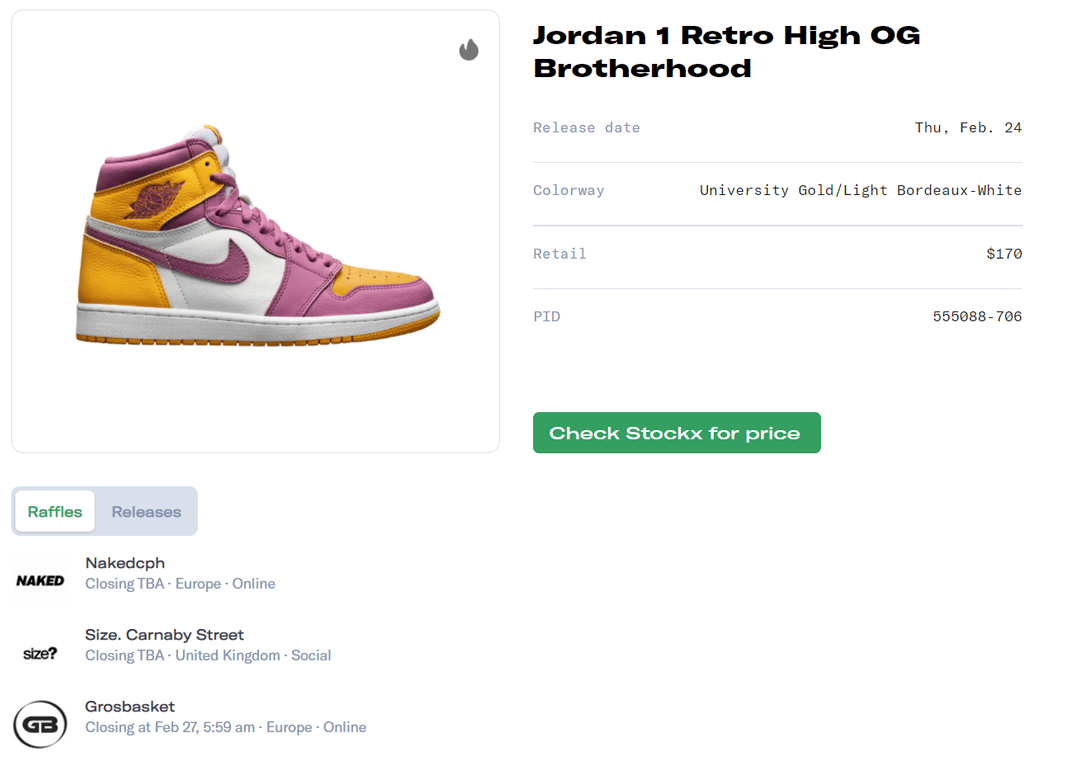The height and width of the screenshot is (760, 1080).
Task: Click Grosbasket closing time details
Action: point(225,727)
